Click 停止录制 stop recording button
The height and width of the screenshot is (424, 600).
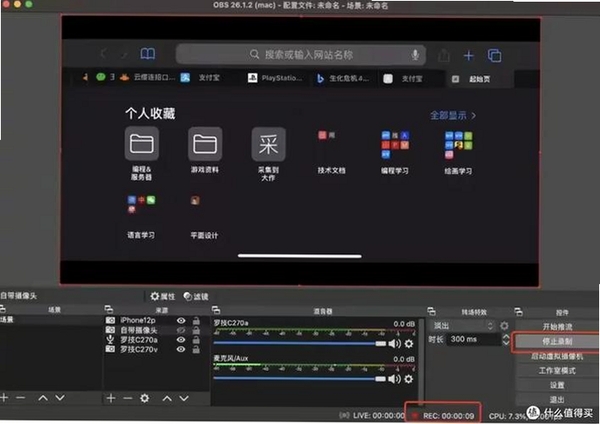(557, 341)
